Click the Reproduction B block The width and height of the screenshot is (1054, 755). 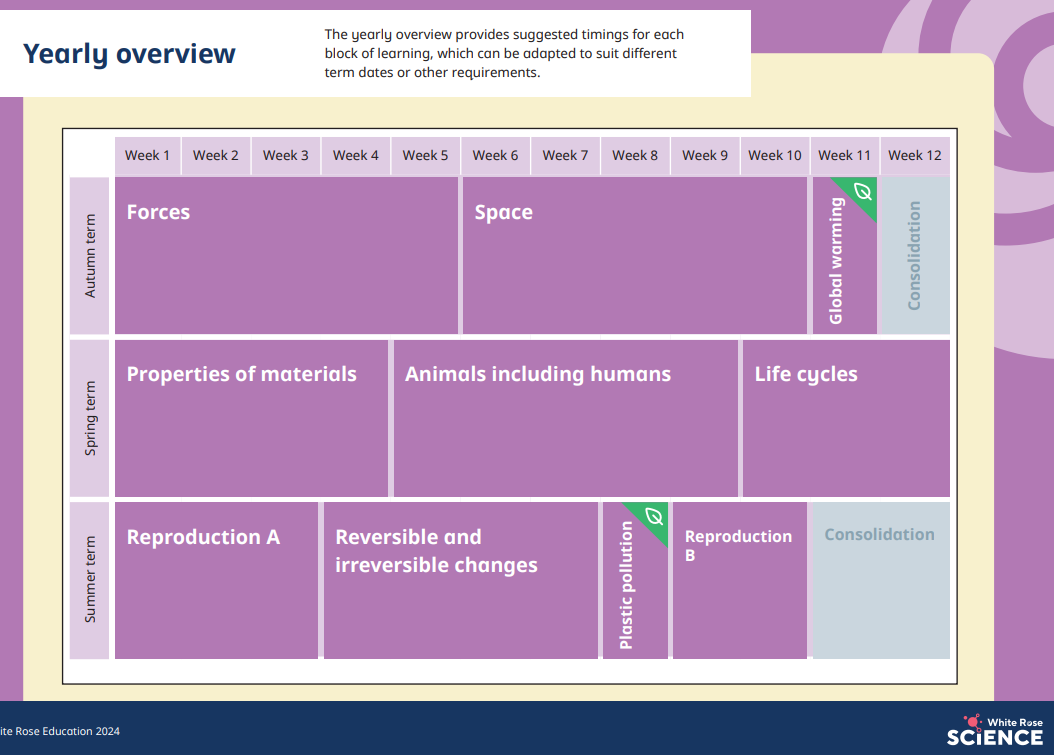click(x=739, y=580)
